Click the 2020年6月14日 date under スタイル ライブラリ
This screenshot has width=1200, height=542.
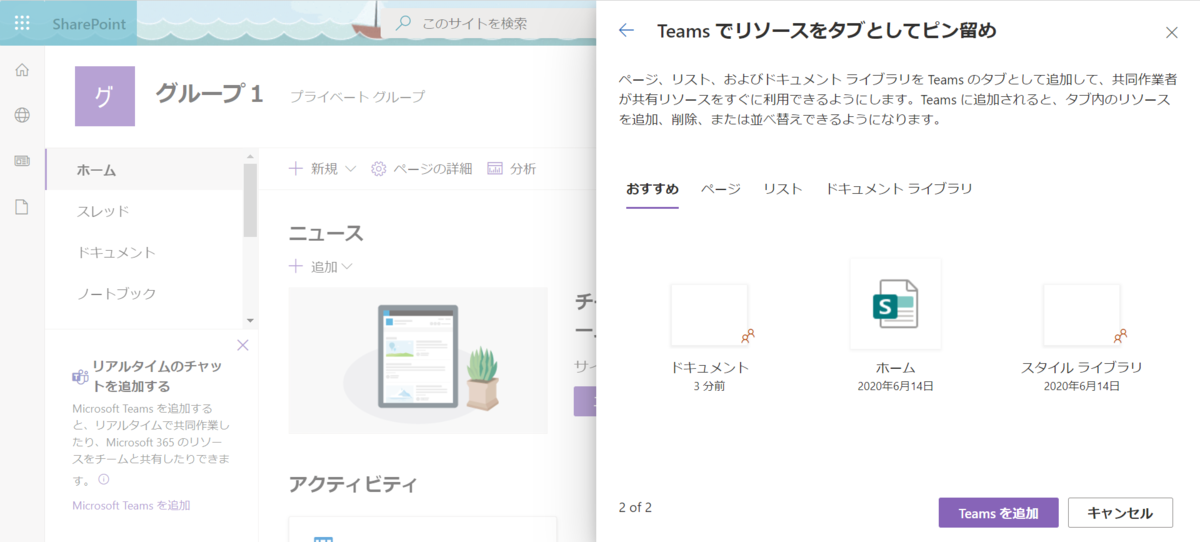[1082, 386]
